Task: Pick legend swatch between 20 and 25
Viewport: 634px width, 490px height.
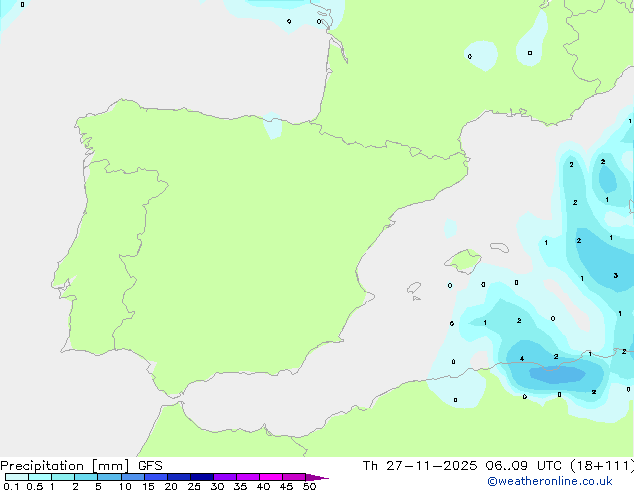Action: coord(178,477)
